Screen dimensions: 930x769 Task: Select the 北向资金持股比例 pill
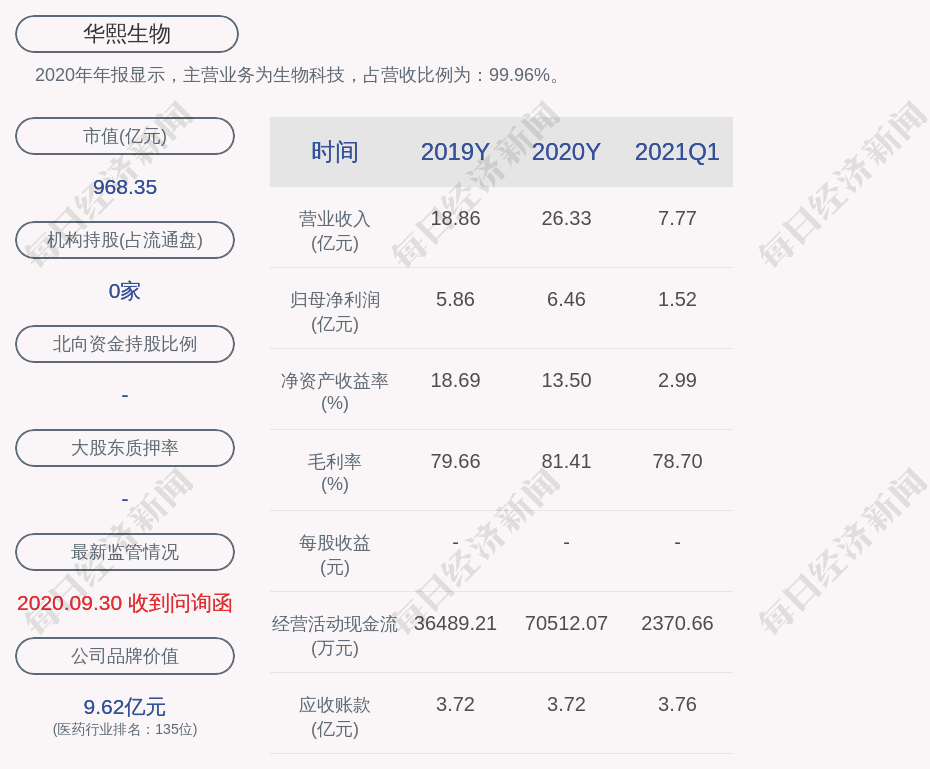pos(125,344)
